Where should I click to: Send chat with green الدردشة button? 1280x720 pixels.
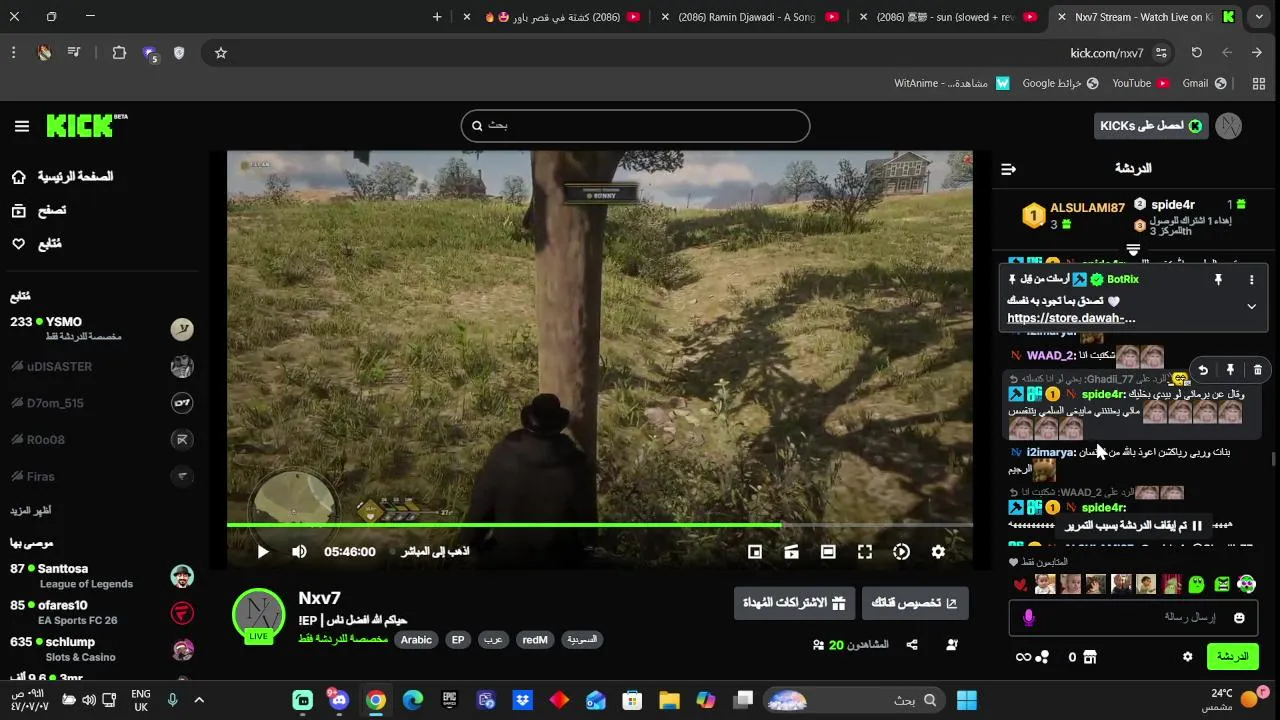click(x=1232, y=657)
